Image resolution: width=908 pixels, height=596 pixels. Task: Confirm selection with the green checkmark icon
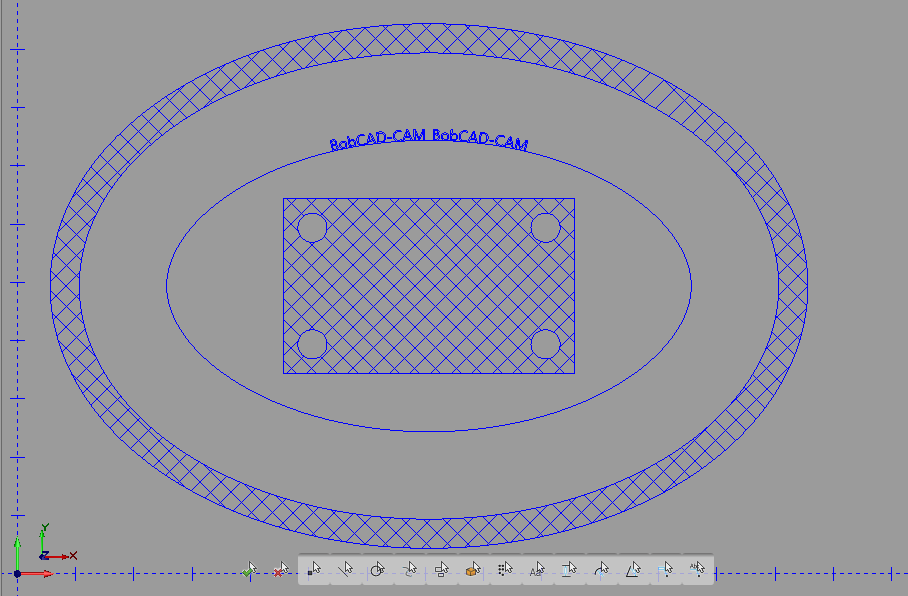click(x=250, y=569)
